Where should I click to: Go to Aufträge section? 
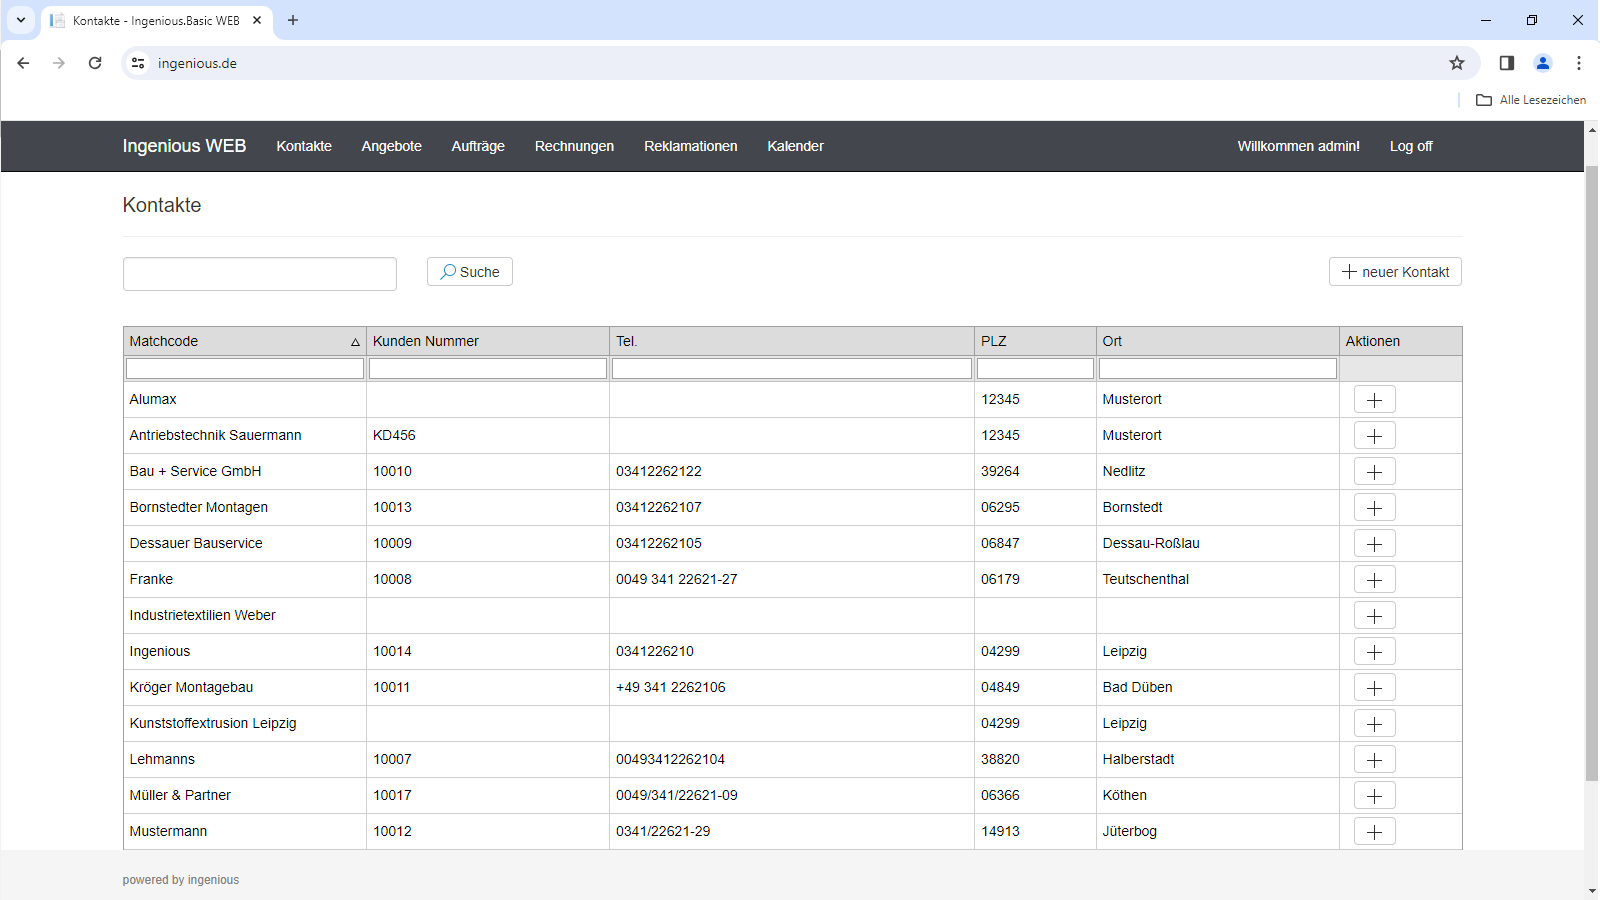click(x=478, y=146)
